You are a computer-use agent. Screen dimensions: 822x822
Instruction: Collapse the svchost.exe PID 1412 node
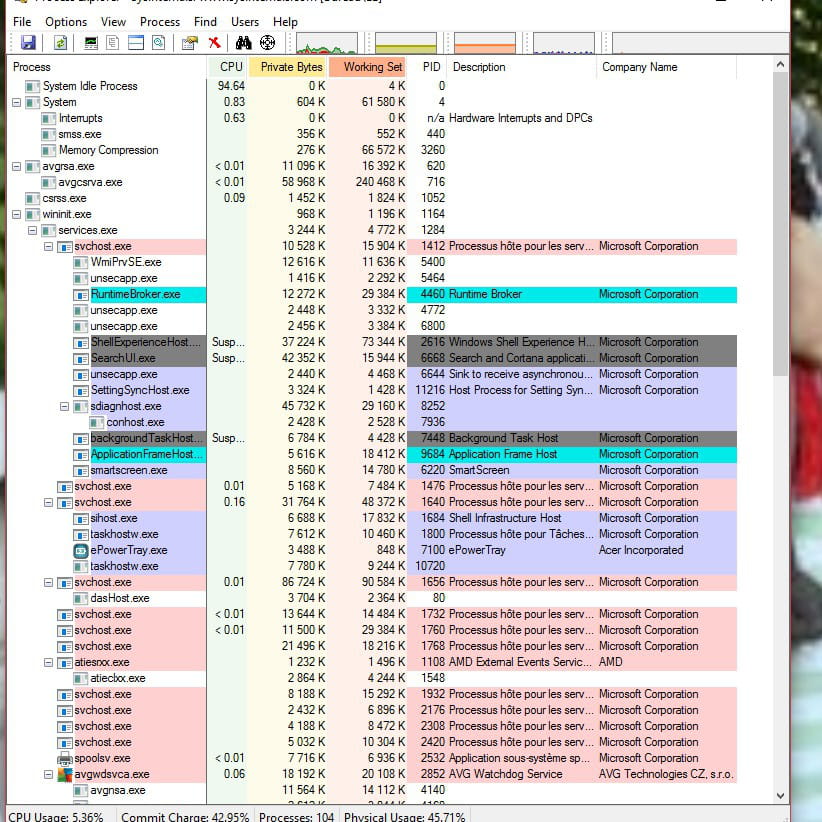tap(48, 246)
